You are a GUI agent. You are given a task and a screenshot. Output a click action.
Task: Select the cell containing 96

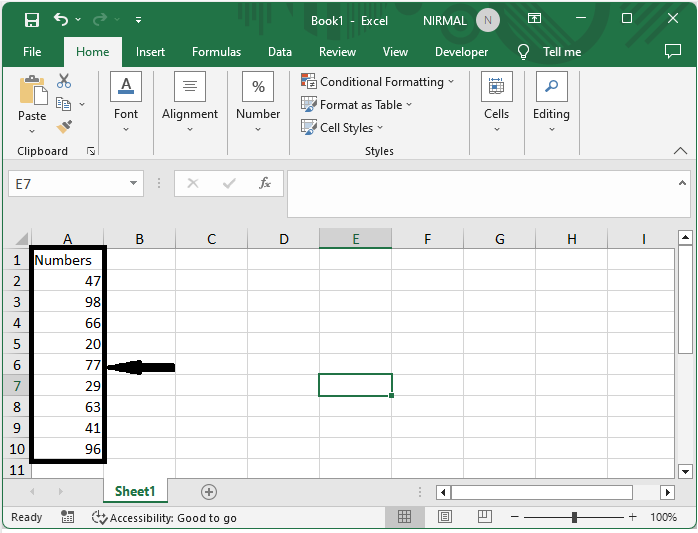68,449
